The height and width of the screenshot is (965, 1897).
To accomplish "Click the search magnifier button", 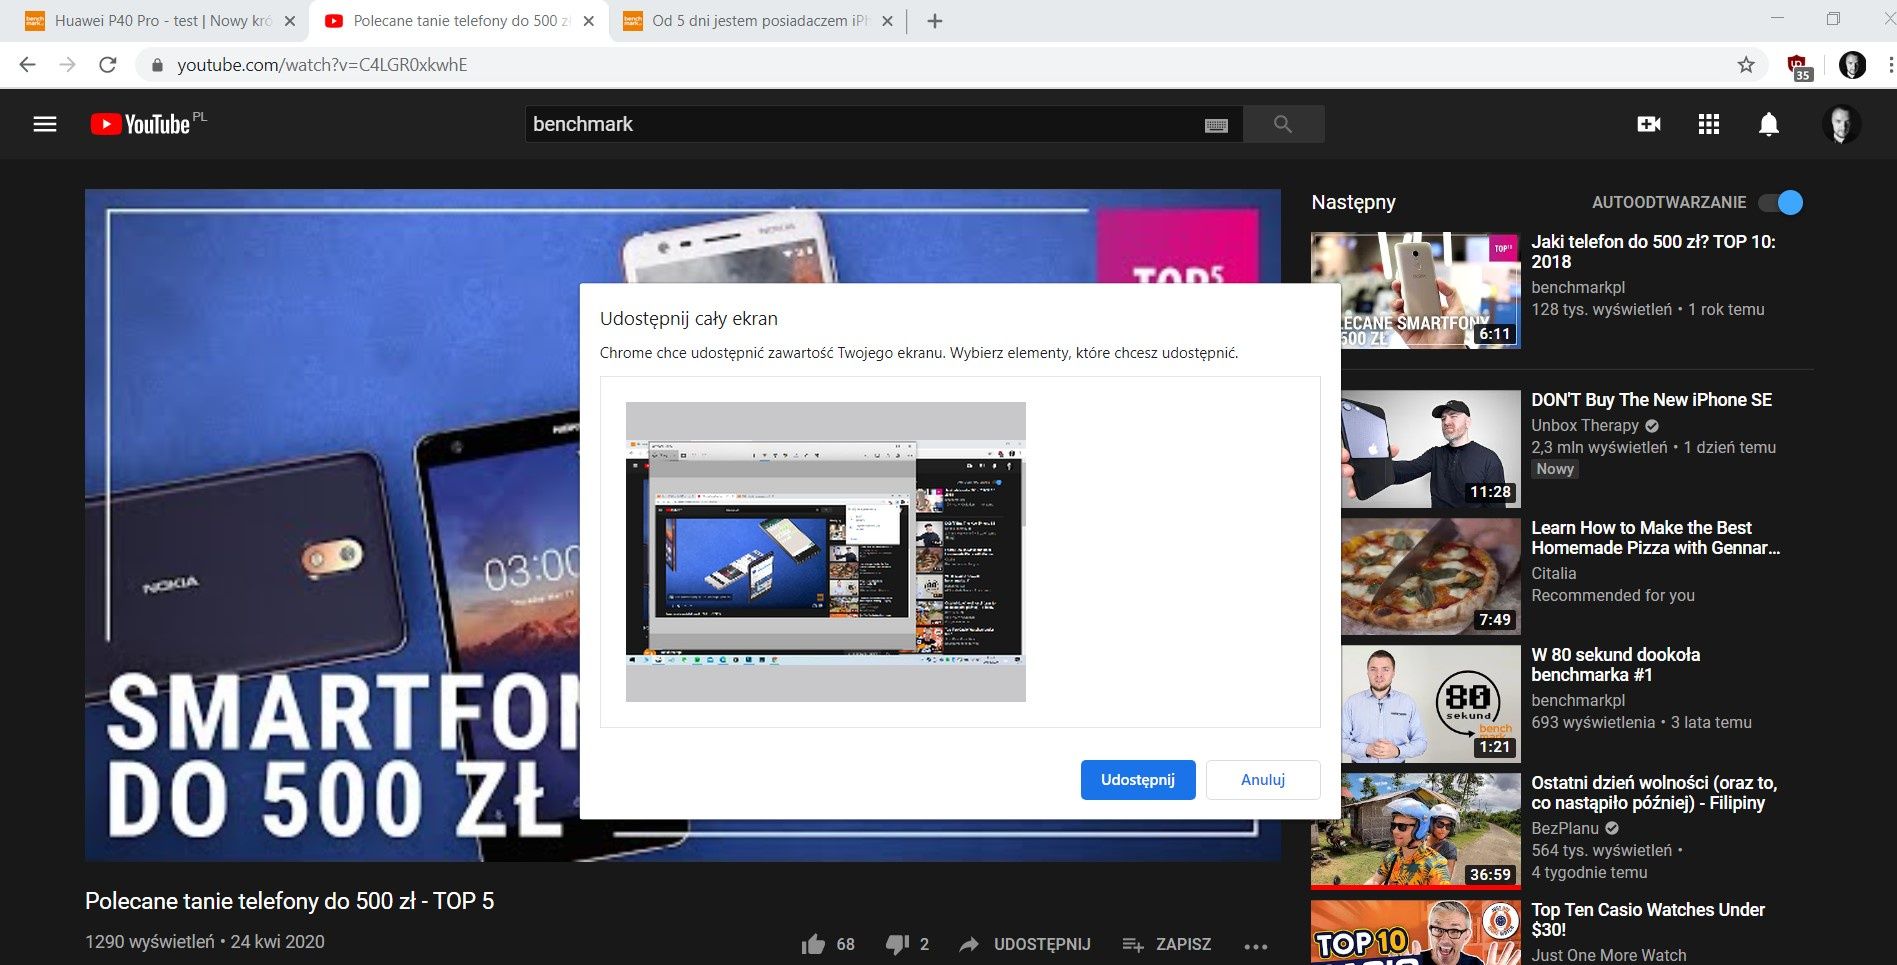I will tap(1283, 124).
